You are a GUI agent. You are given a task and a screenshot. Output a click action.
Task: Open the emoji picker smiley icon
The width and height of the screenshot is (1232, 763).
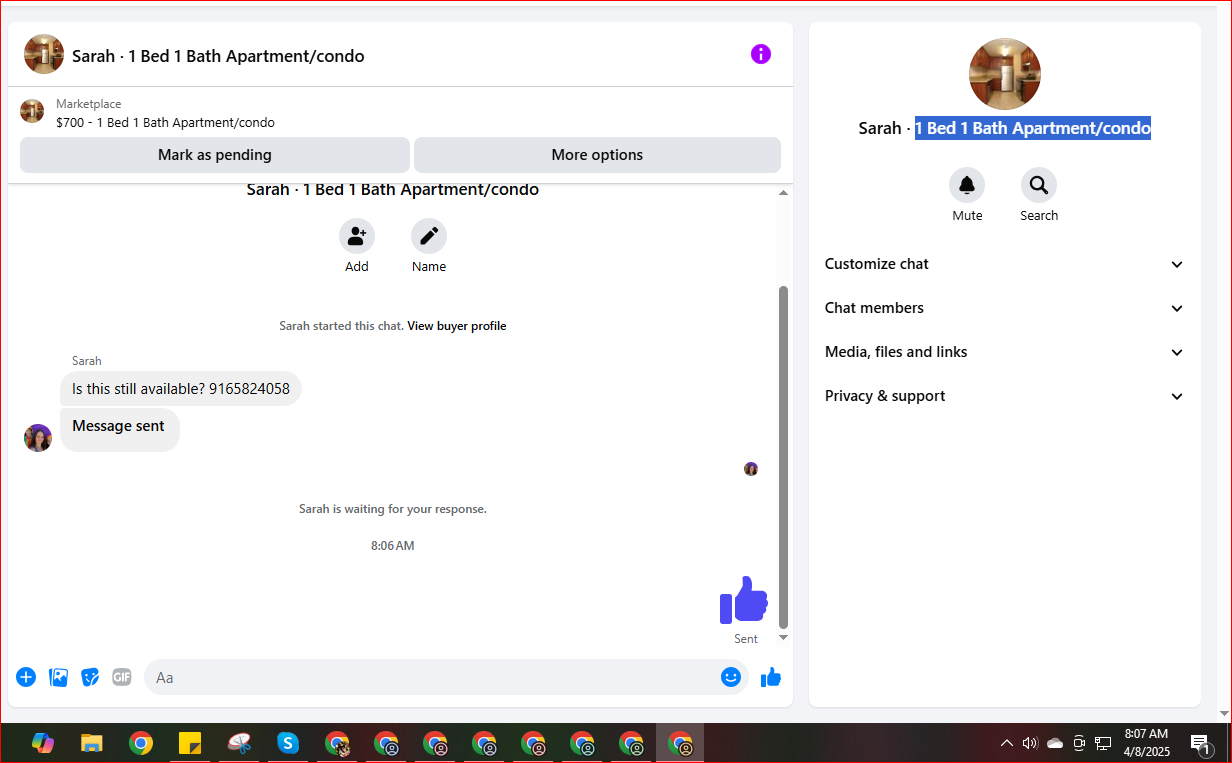pyautogui.click(x=731, y=677)
